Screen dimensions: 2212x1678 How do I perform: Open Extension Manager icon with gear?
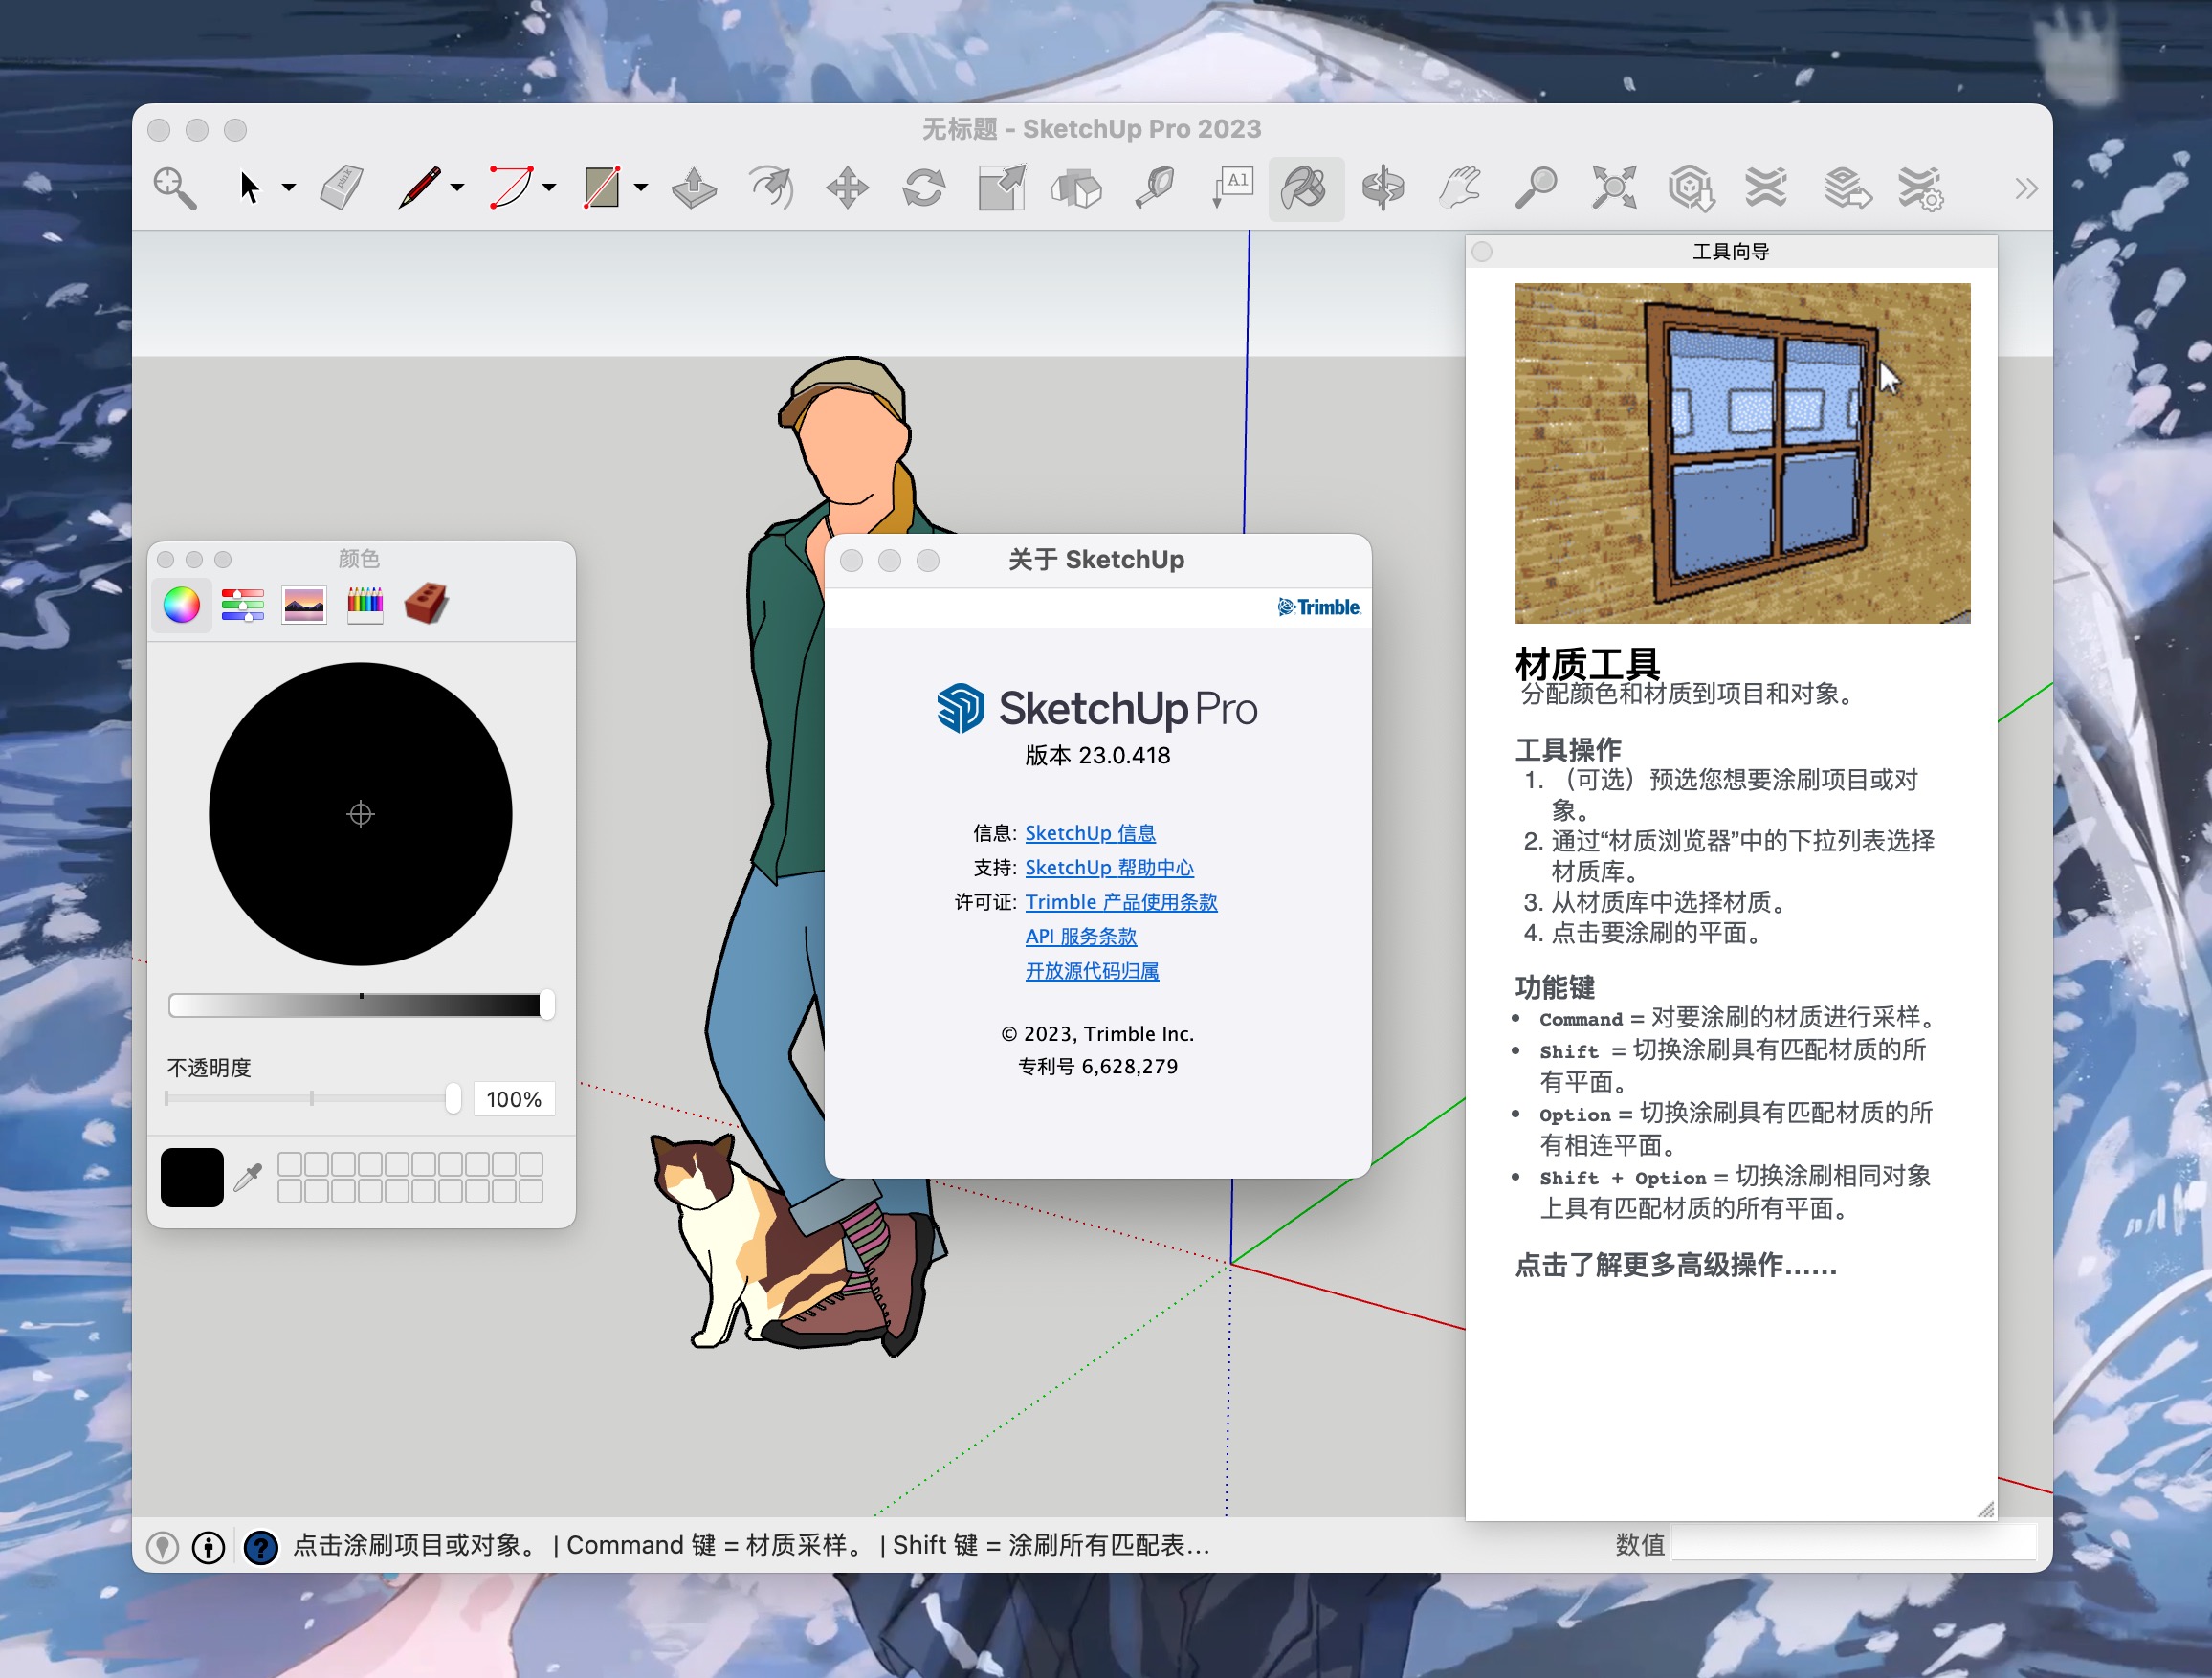pos(1920,188)
